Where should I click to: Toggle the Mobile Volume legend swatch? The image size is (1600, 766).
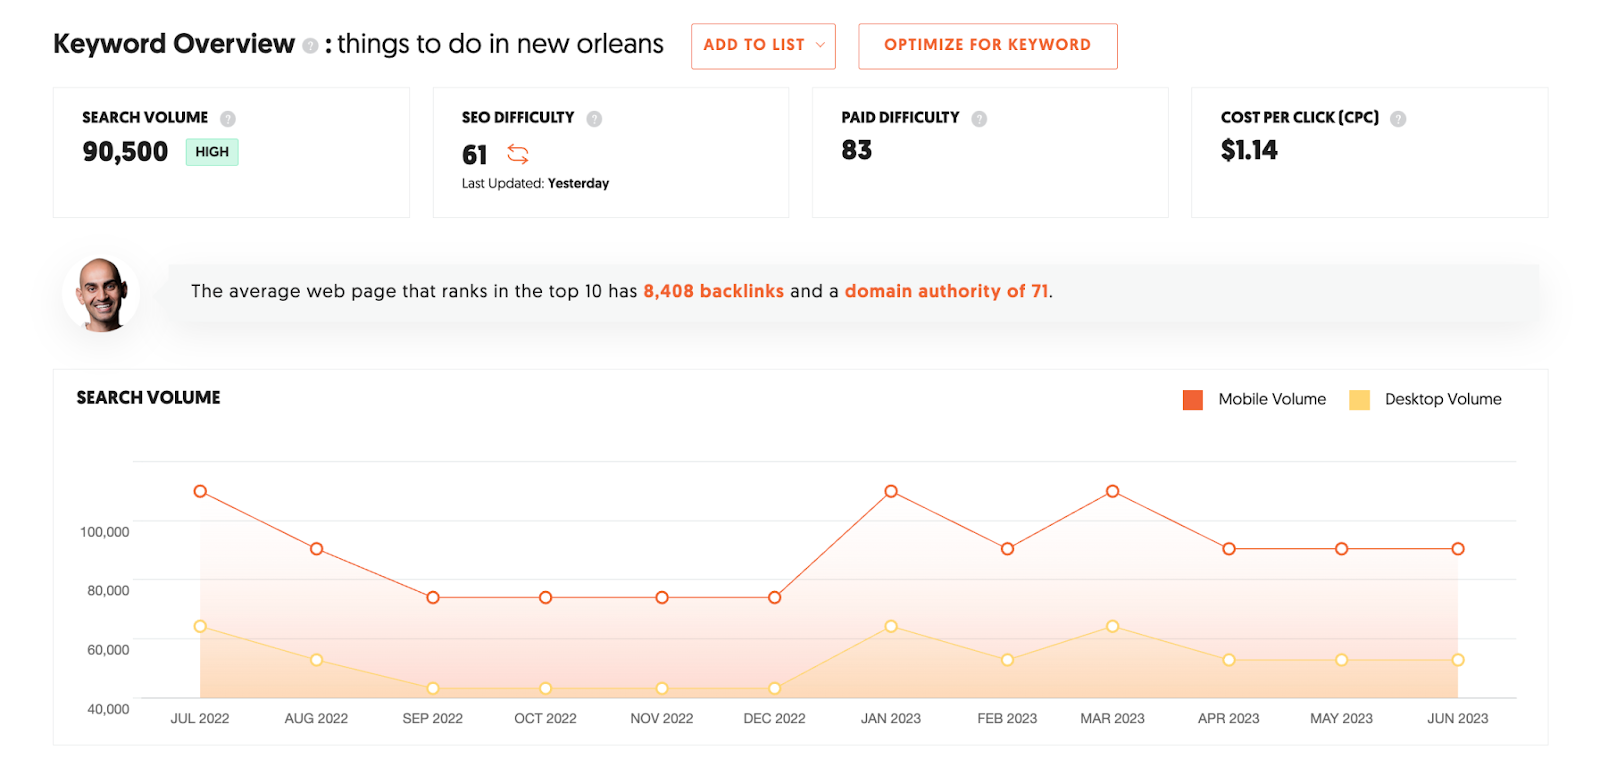coord(1193,400)
